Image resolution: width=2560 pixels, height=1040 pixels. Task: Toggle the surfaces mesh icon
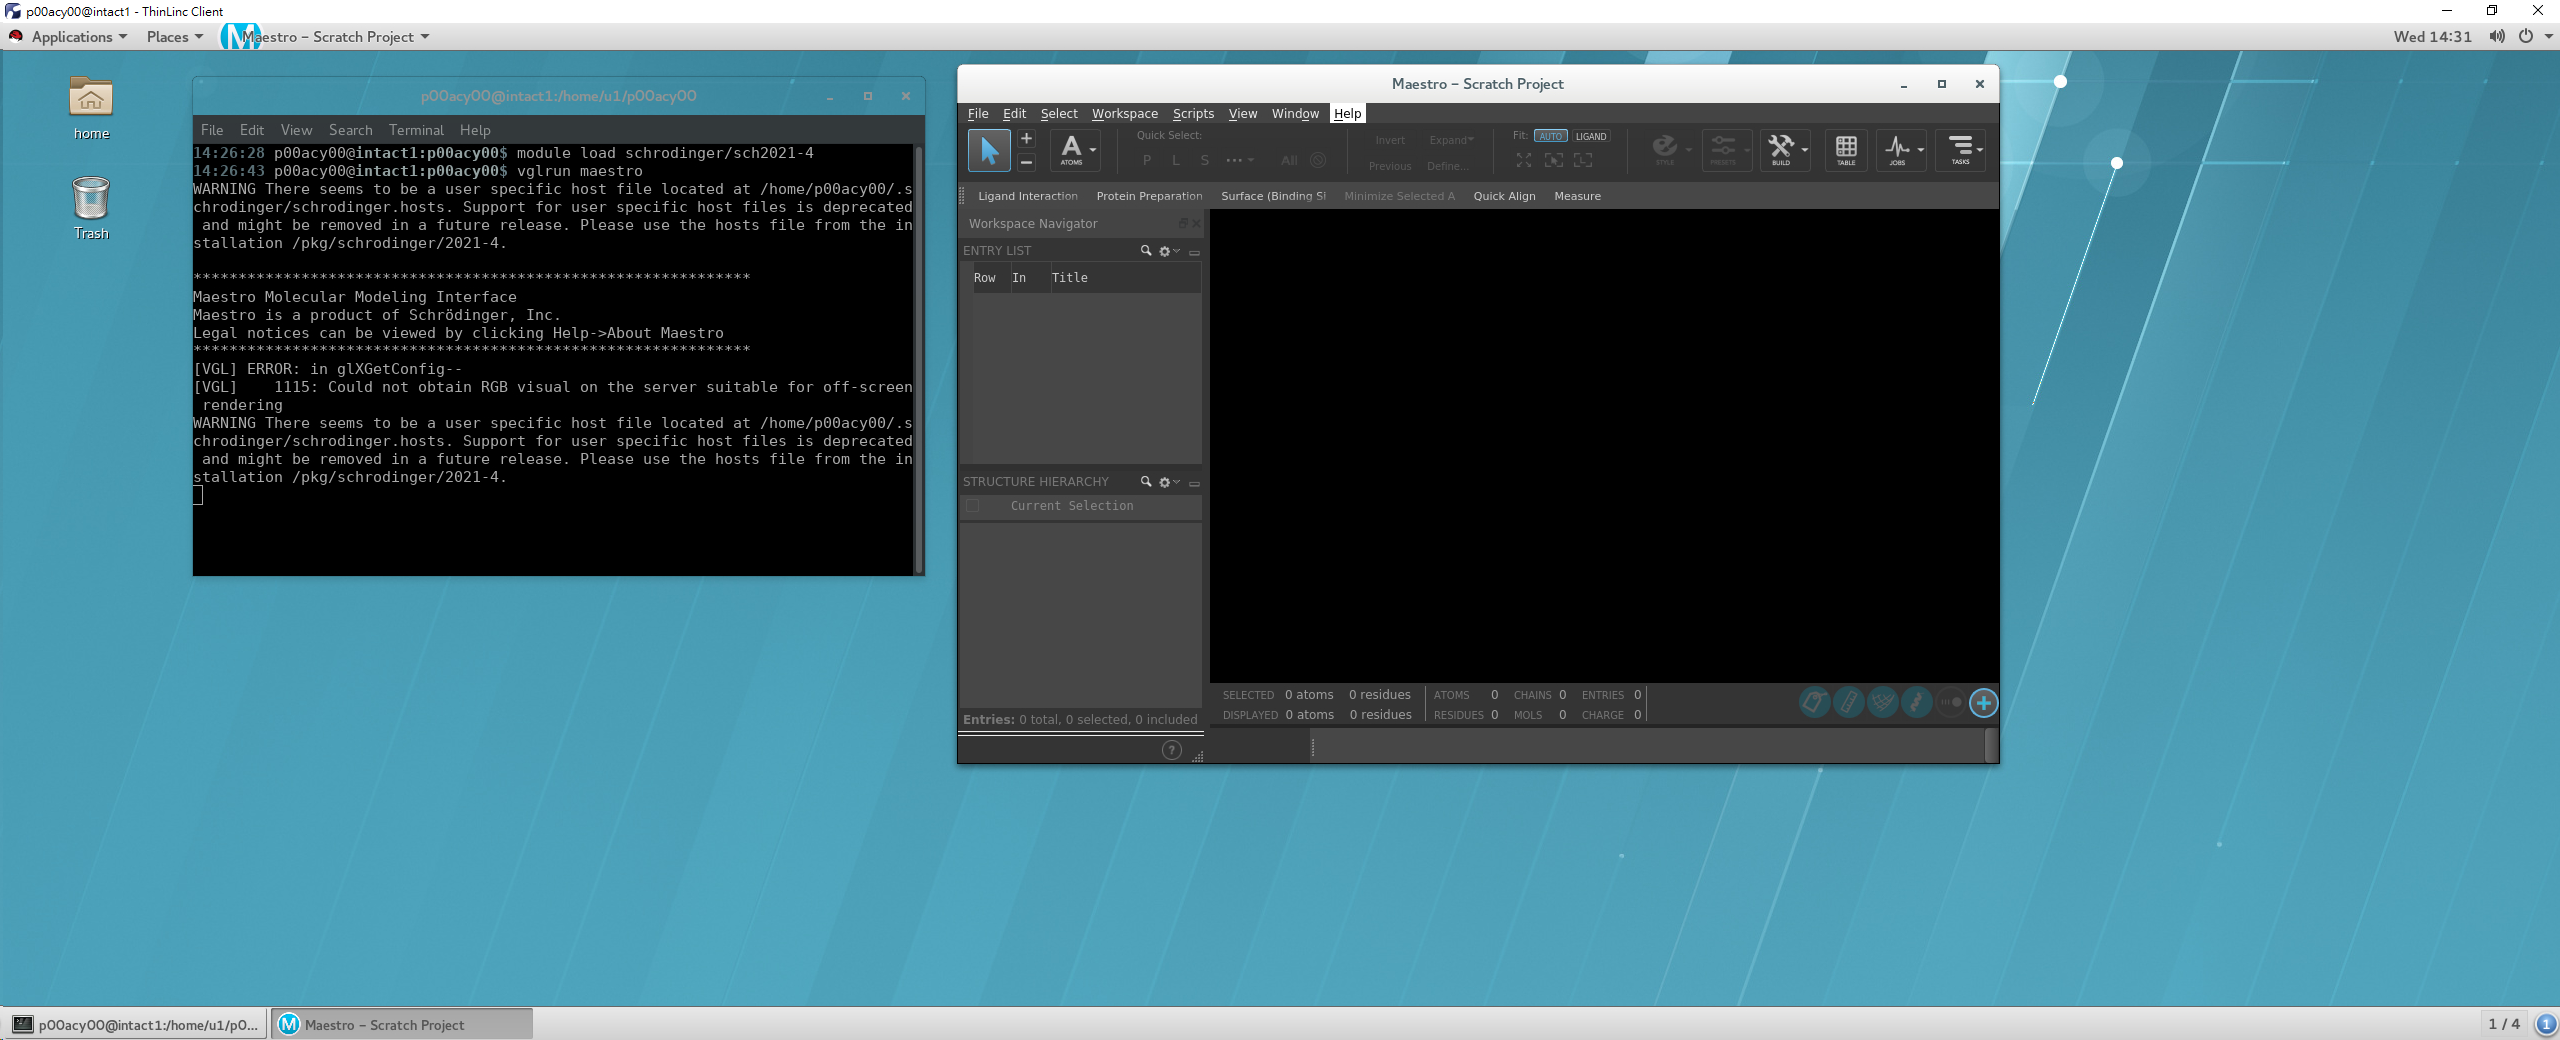pos(1882,703)
